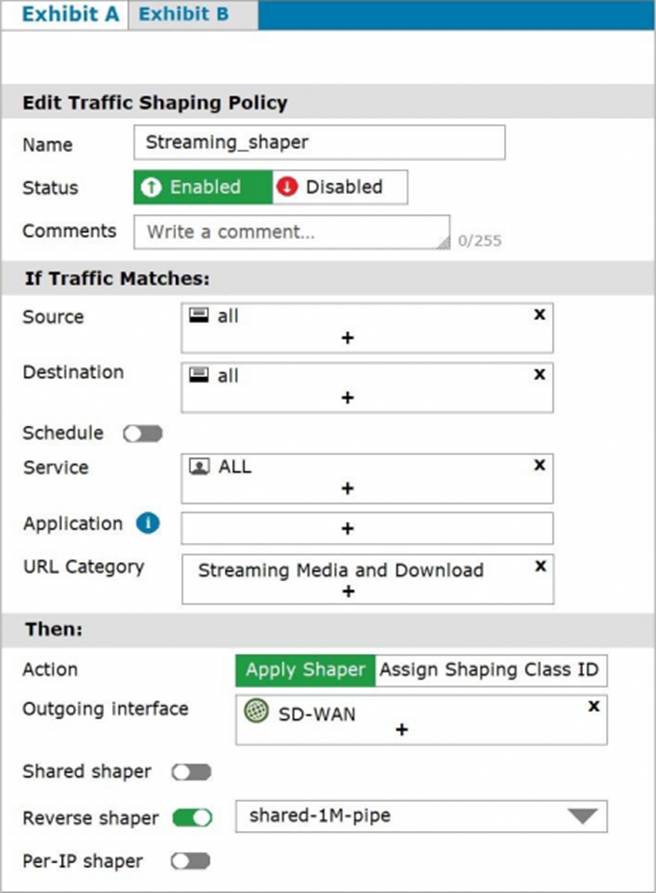This screenshot has height=893, width=656.
Task: Disable the Reverse shaper toggle
Action: [x=191, y=818]
